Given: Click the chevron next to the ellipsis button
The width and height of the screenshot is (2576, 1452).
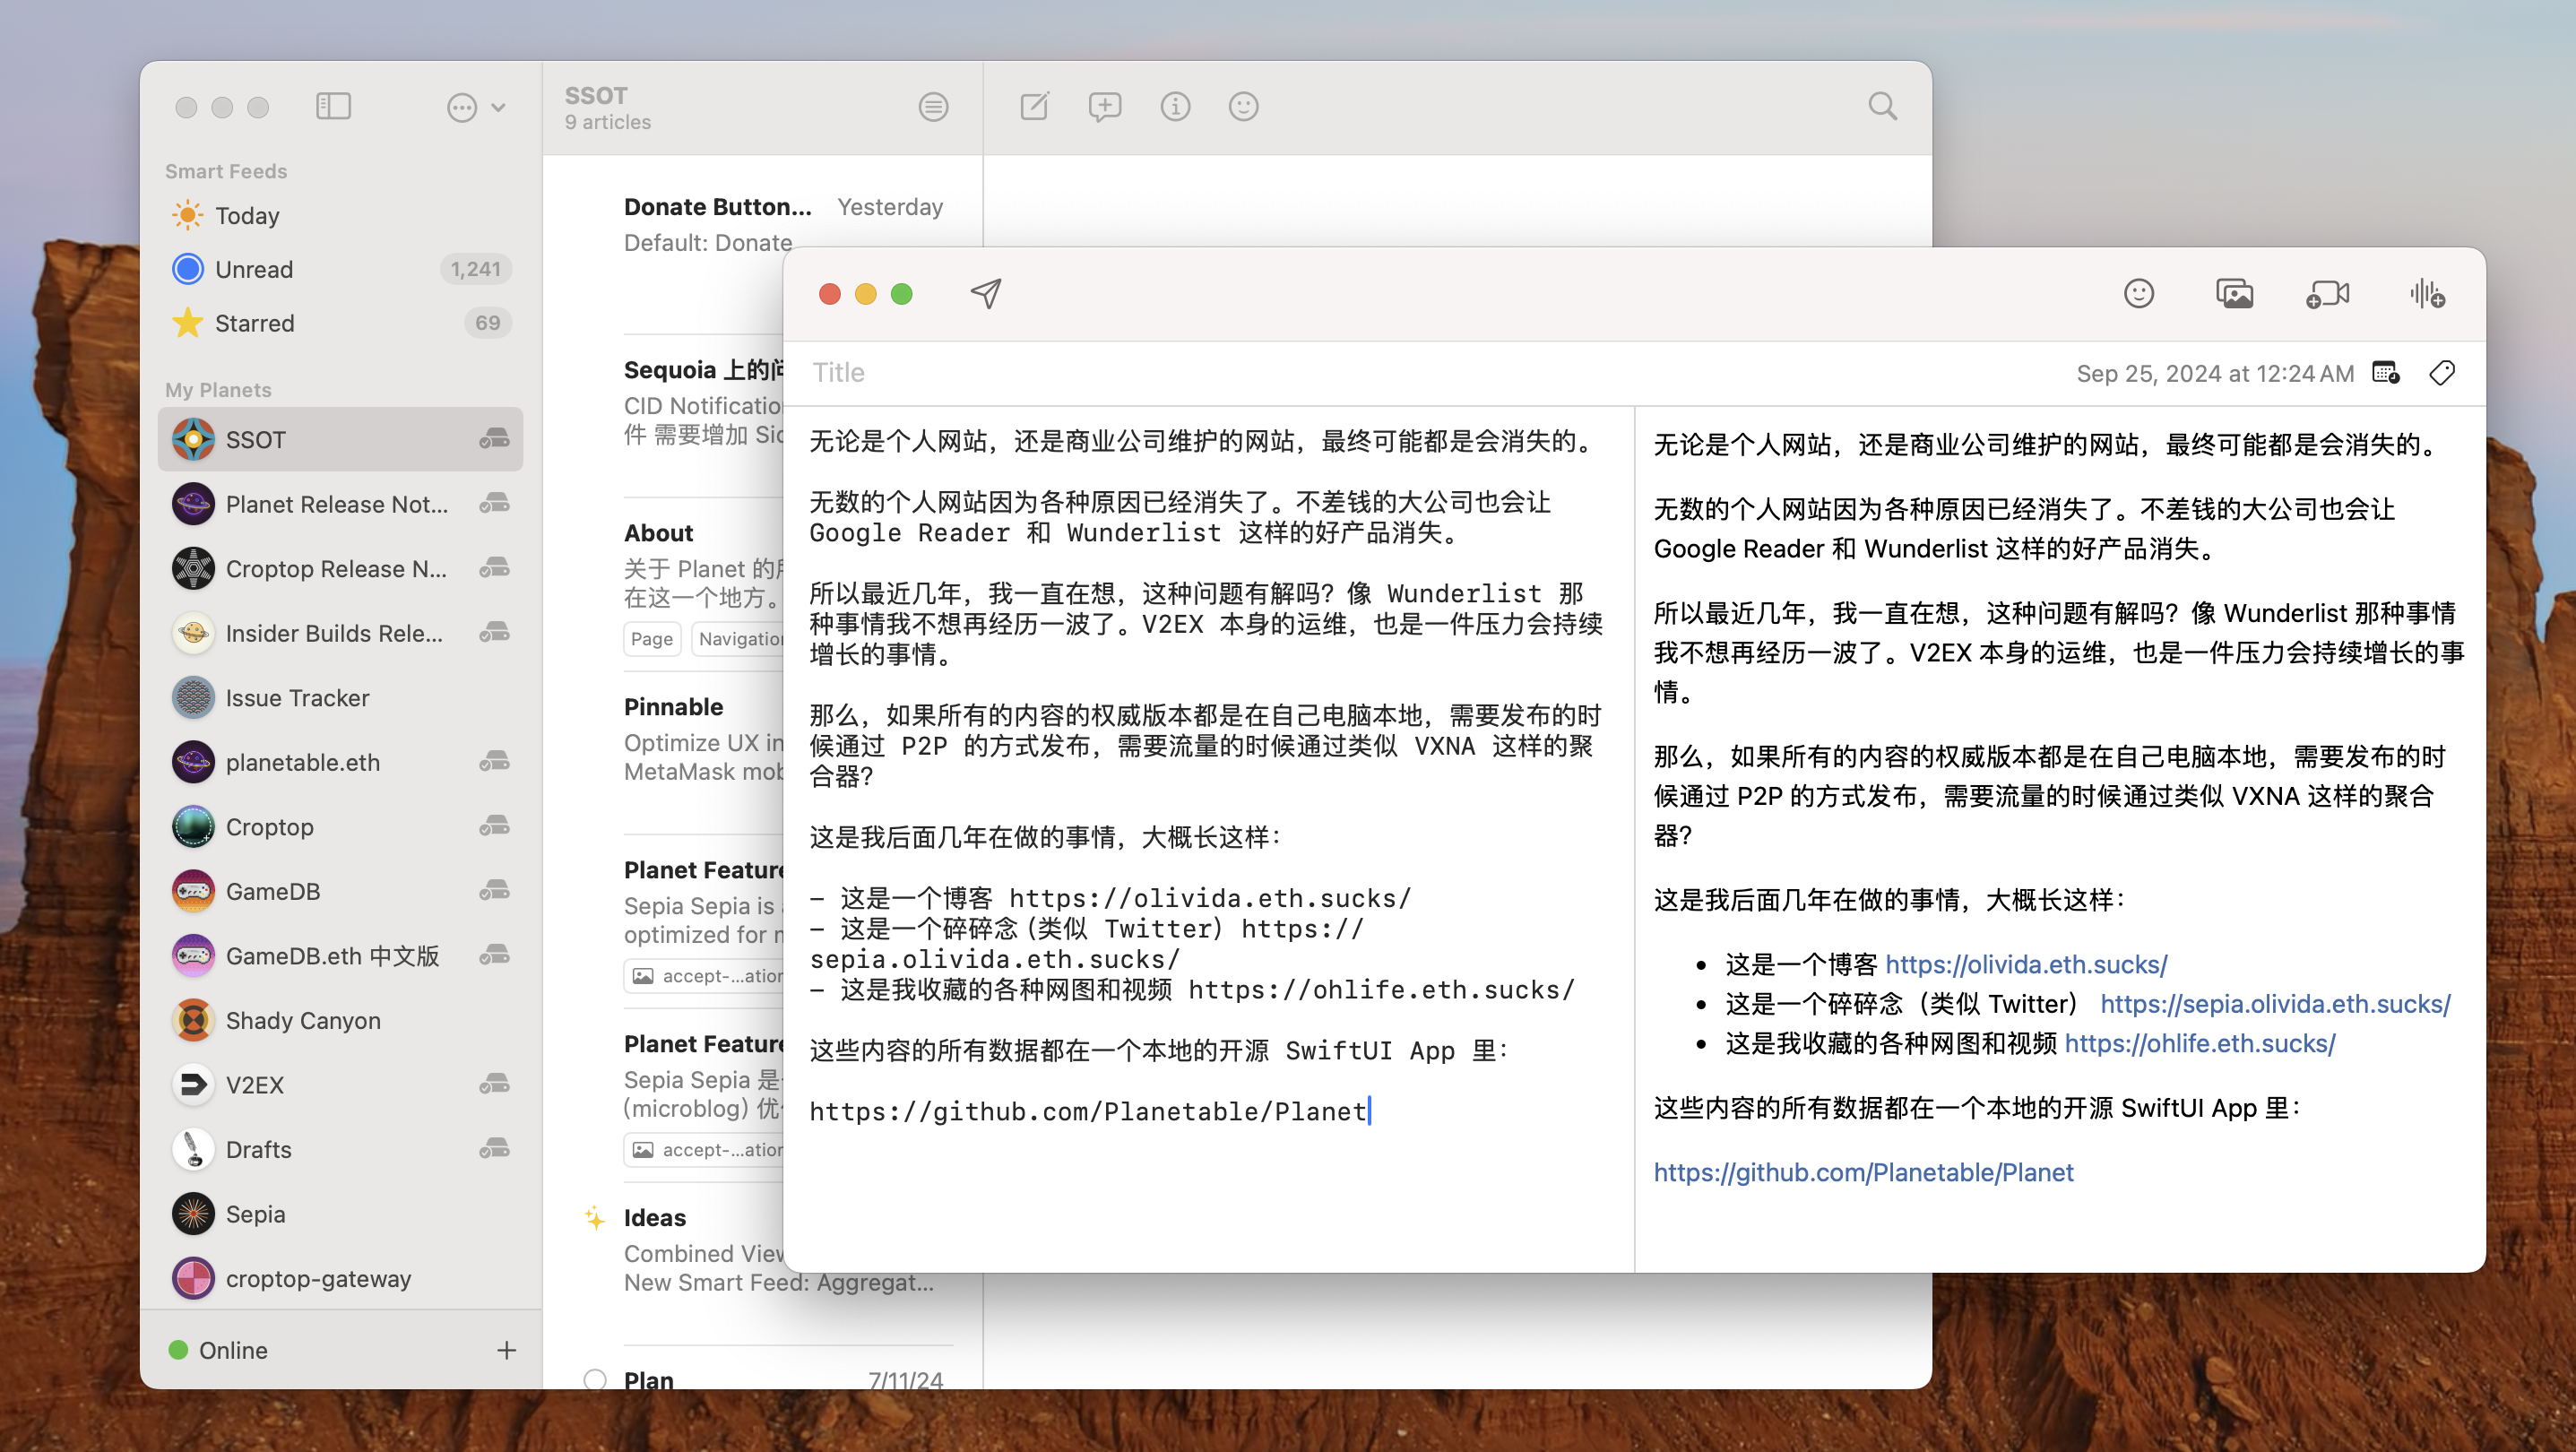Looking at the screenshot, I should click(498, 107).
